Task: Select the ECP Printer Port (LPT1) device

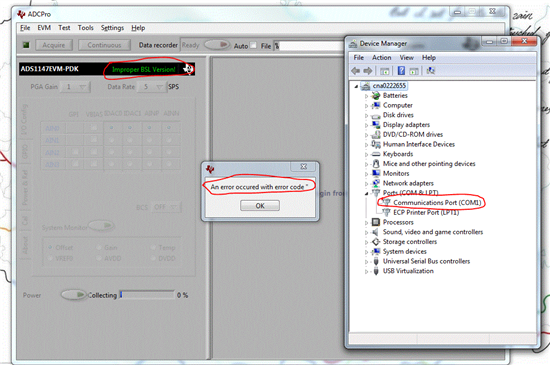Action: [426, 212]
